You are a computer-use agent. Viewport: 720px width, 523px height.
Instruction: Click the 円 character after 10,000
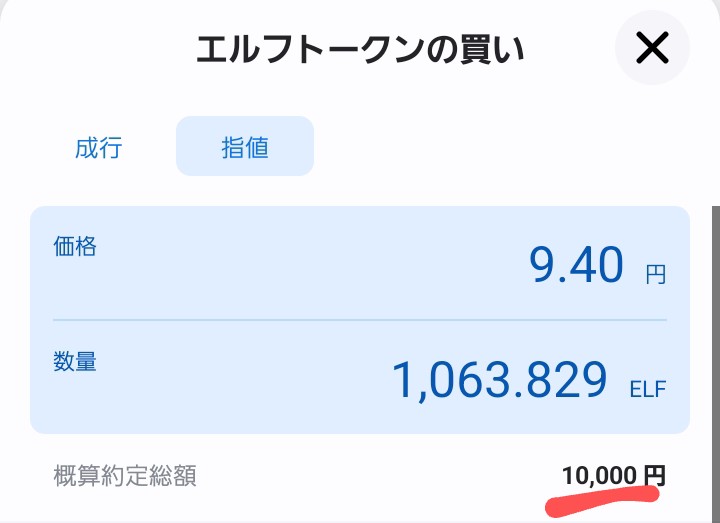click(654, 476)
